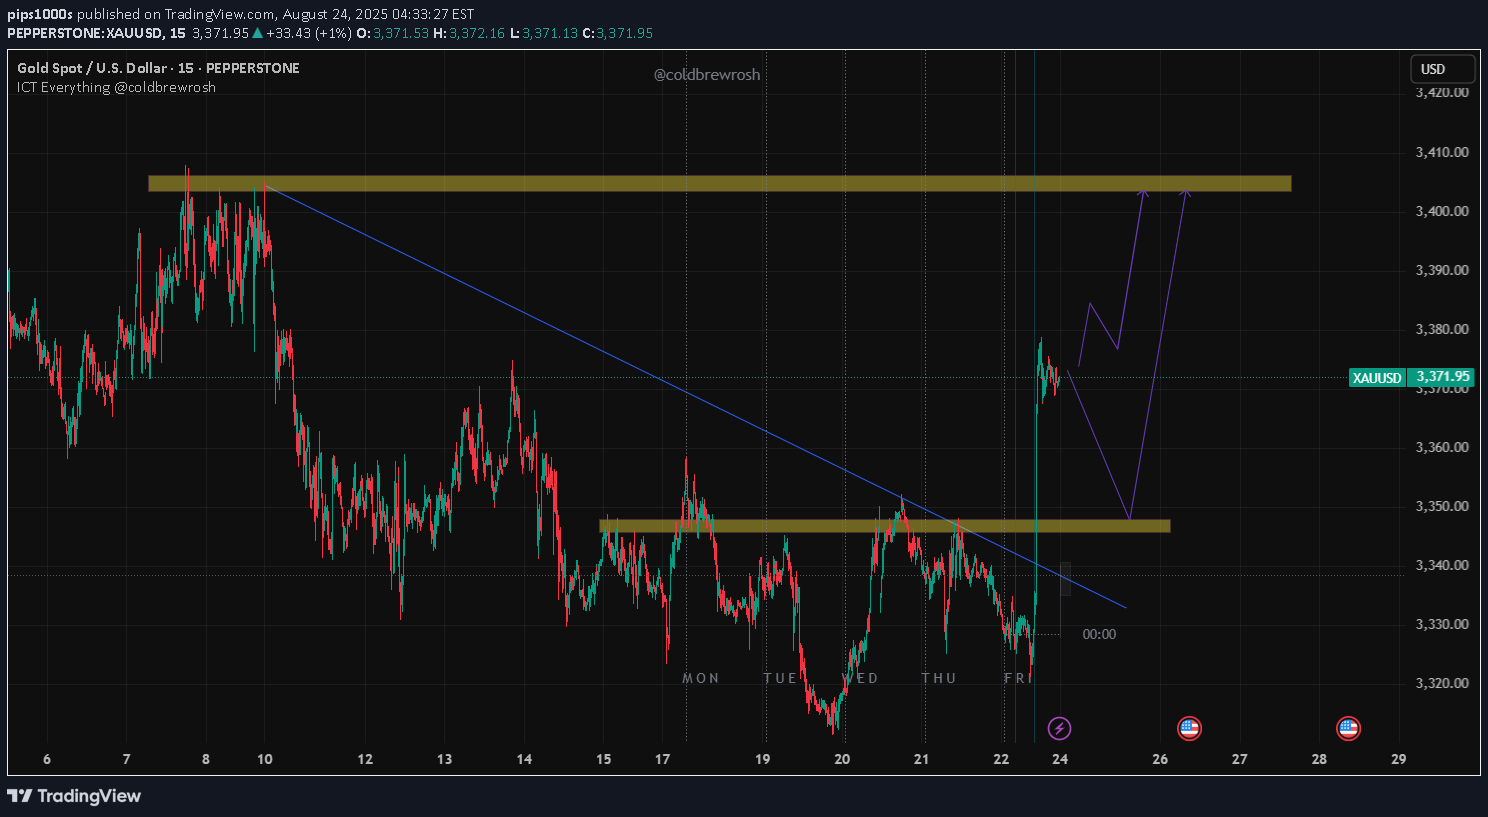The width and height of the screenshot is (1488, 817).
Task: Click the upper yellow resistance zone rectangle
Action: tap(719, 183)
